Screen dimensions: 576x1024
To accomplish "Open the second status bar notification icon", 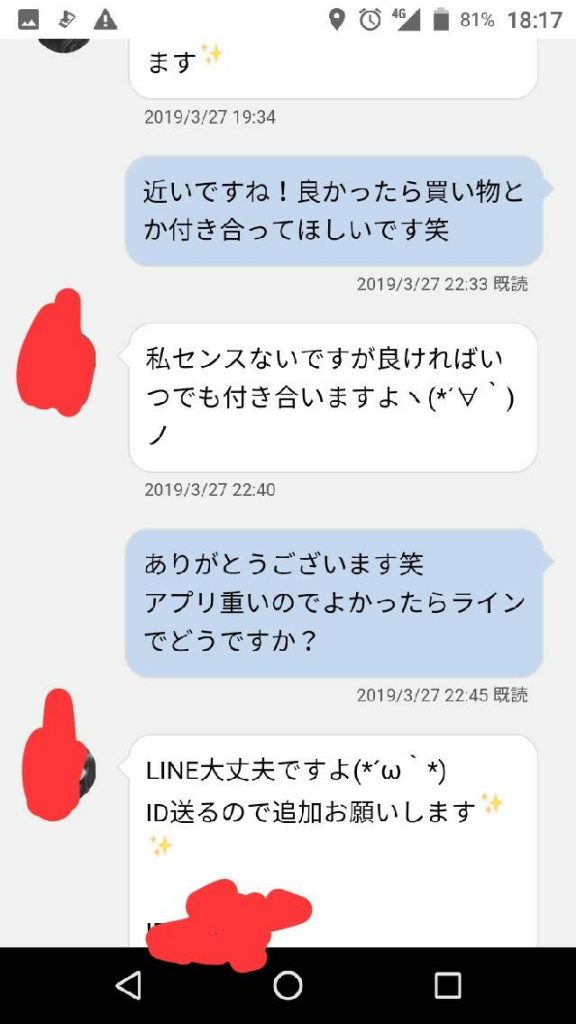I will click(66, 20).
